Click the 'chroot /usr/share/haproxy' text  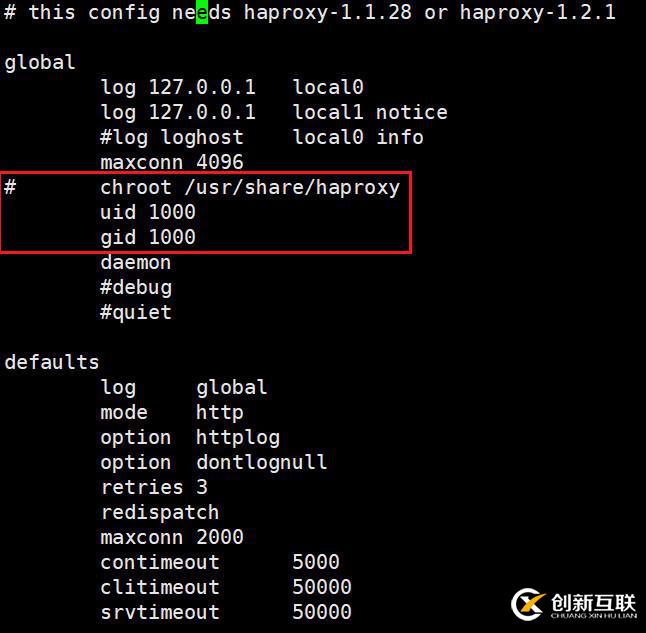[x=250, y=188]
